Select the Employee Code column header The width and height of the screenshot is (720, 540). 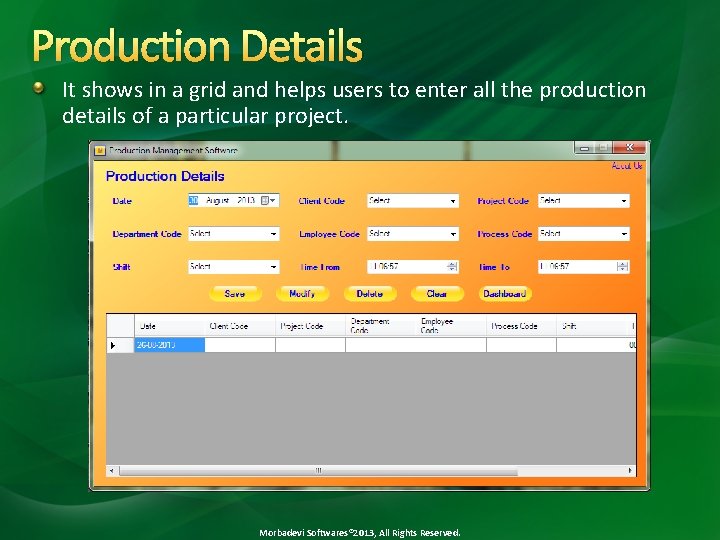click(x=451, y=326)
